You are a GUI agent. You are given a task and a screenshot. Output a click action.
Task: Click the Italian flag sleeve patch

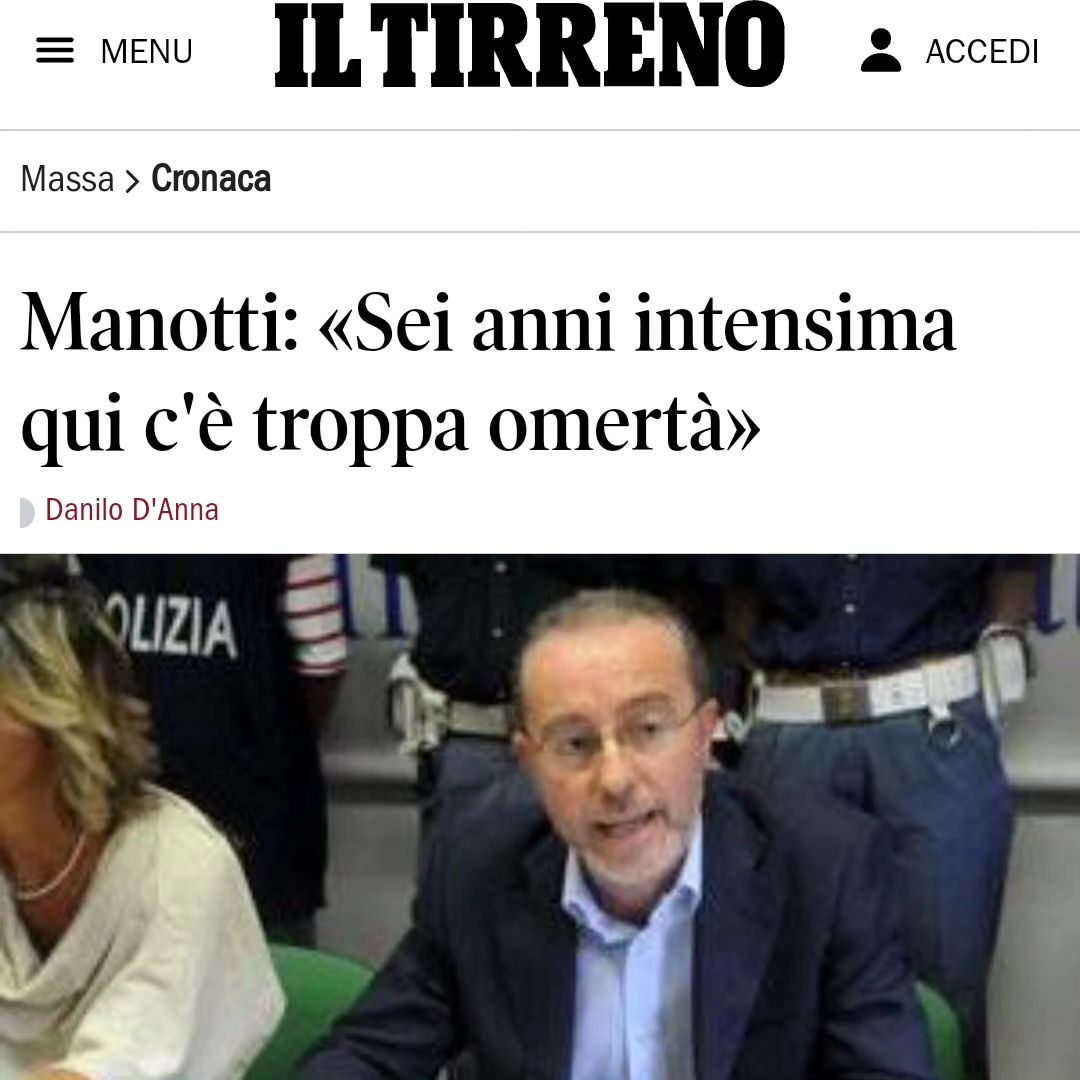coord(315,615)
